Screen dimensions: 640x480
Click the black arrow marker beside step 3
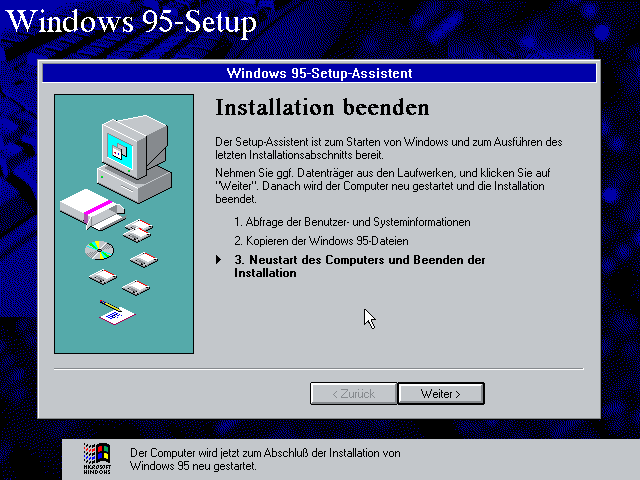219,260
